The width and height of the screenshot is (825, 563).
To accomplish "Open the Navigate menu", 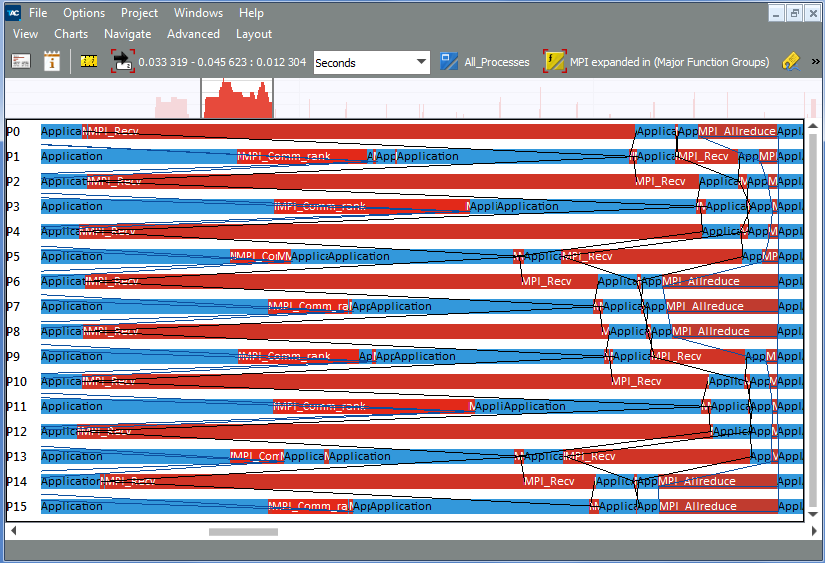I will click(127, 34).
